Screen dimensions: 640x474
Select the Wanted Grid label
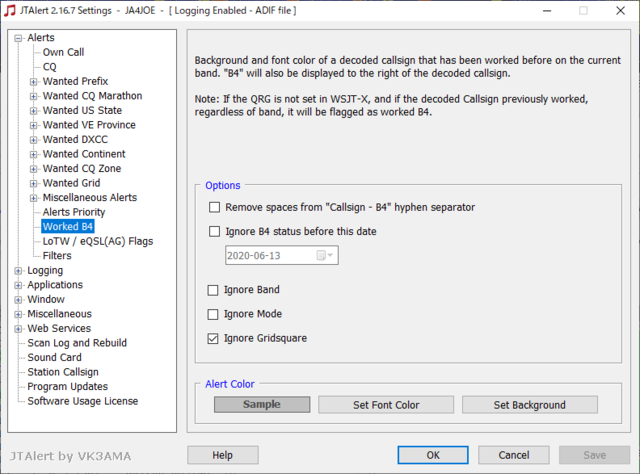pos(71,183)
